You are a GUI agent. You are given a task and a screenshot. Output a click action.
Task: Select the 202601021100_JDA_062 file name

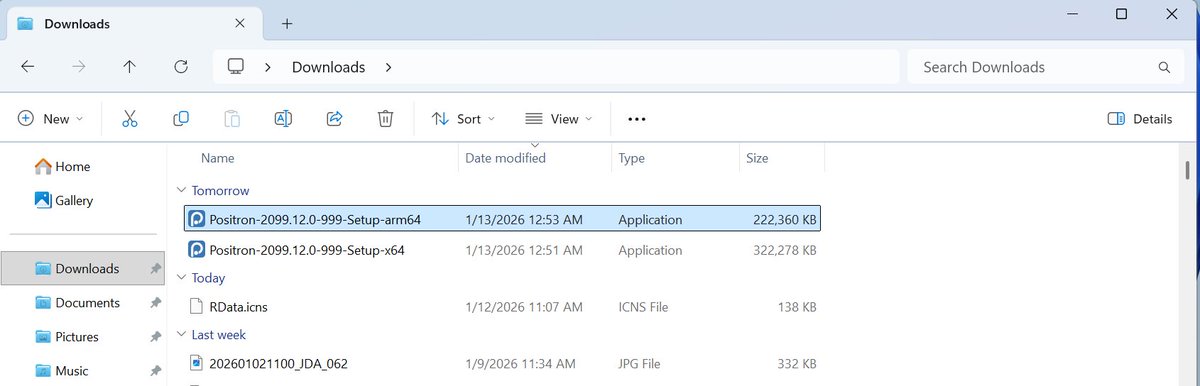[278, 363]
